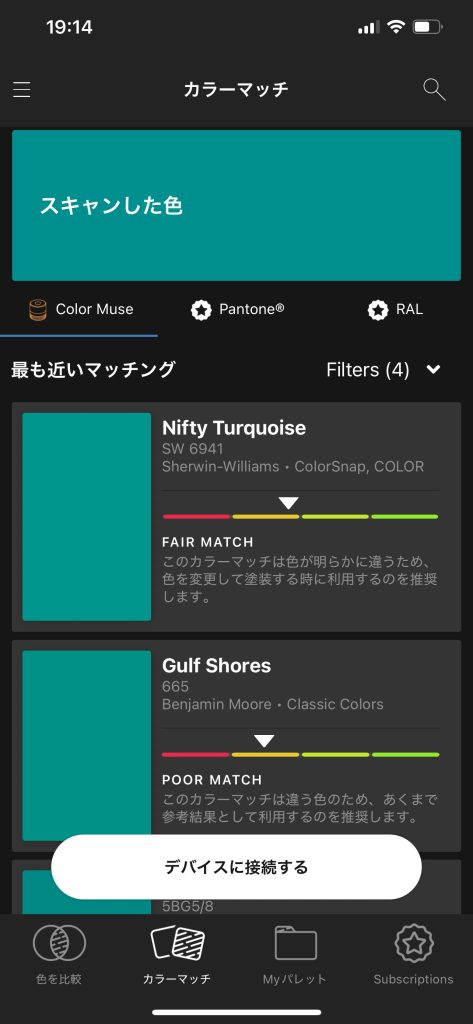Switch to the Pantone tab

[x=237, y=310]
